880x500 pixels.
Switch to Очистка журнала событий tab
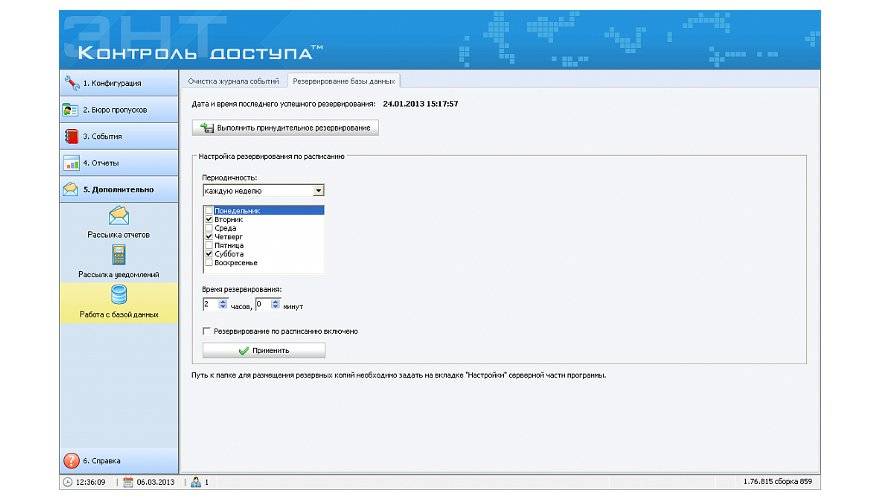click(233, 80)
